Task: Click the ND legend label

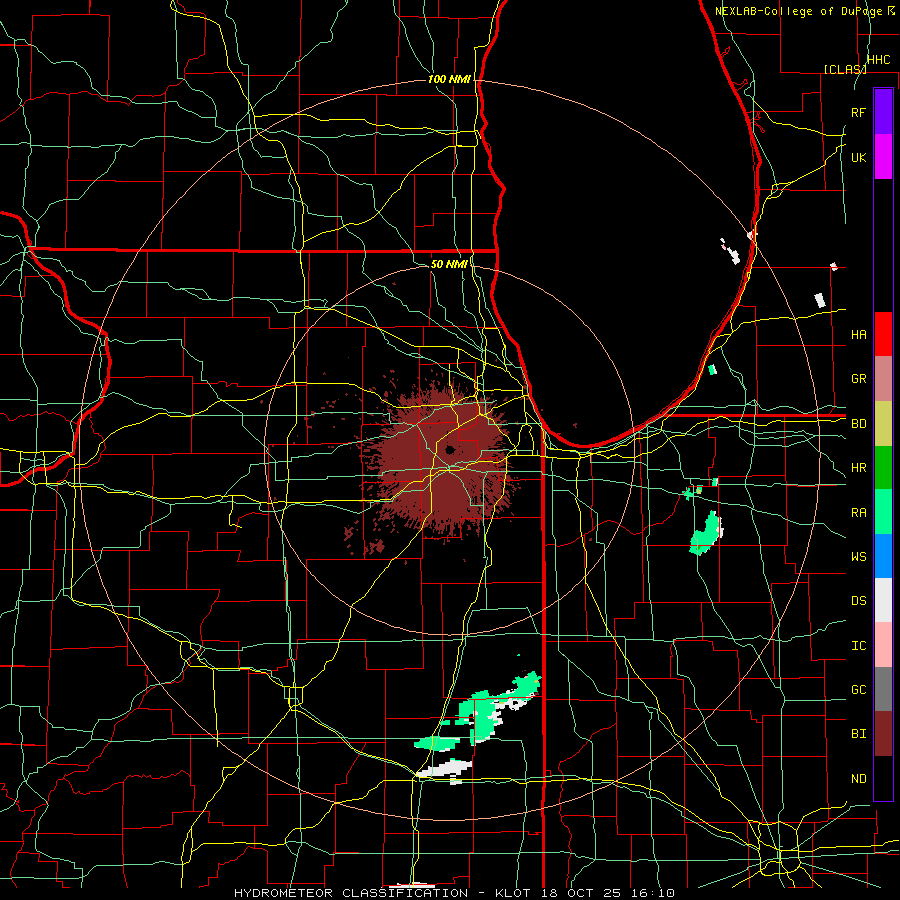Action: (x=858, y=779)
